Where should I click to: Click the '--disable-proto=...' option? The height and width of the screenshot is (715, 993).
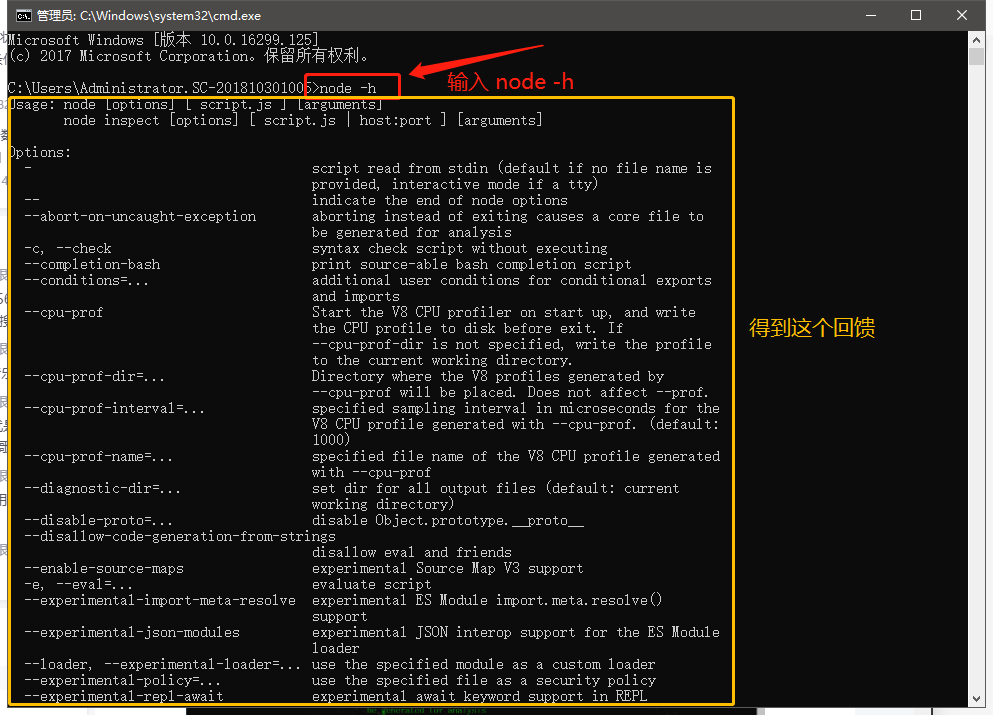point(98,521)
